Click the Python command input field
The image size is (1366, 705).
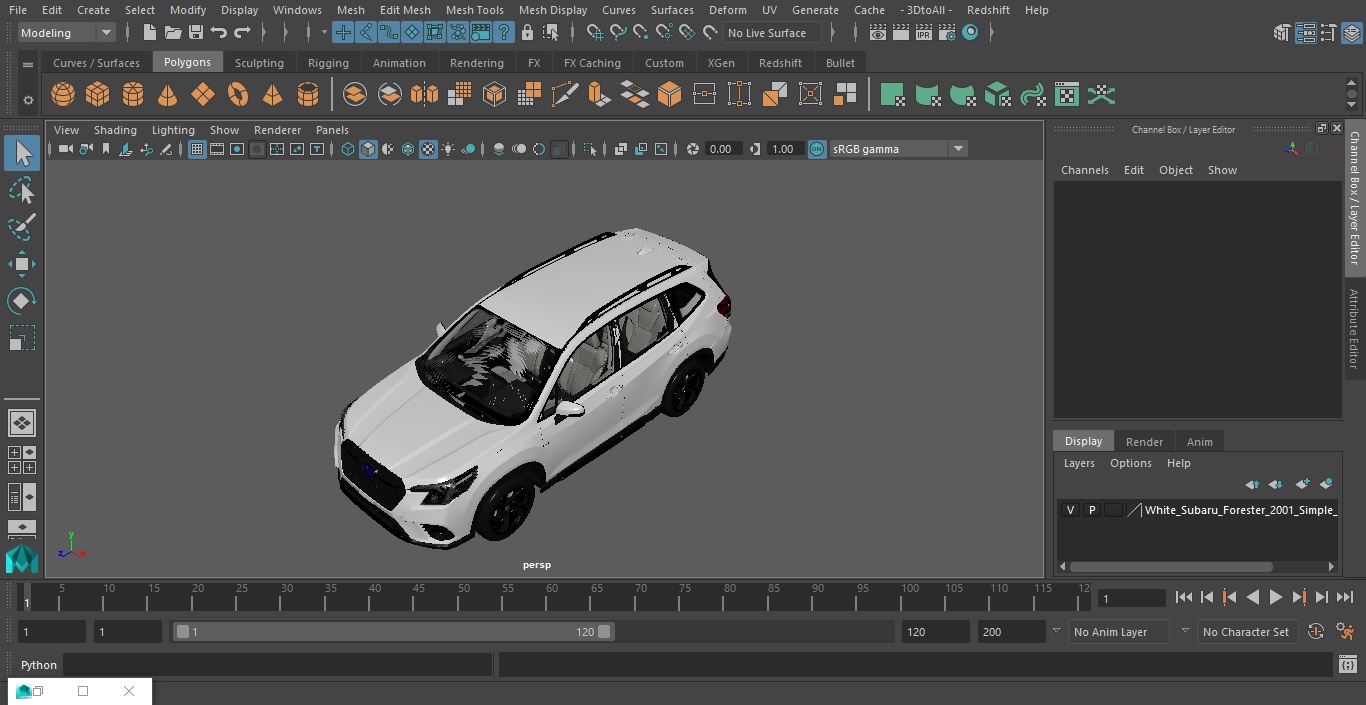coord(278,665)
